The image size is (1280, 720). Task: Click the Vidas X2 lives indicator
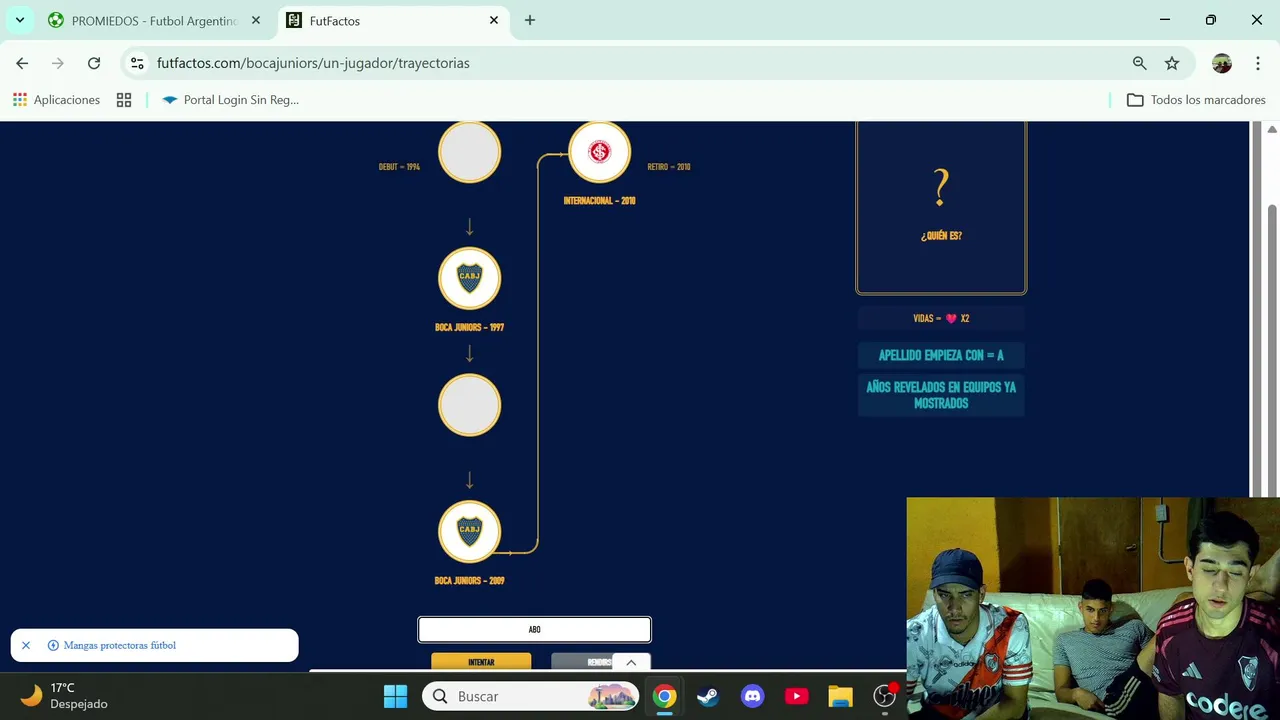pyautogui.click(x=941, y=318)
